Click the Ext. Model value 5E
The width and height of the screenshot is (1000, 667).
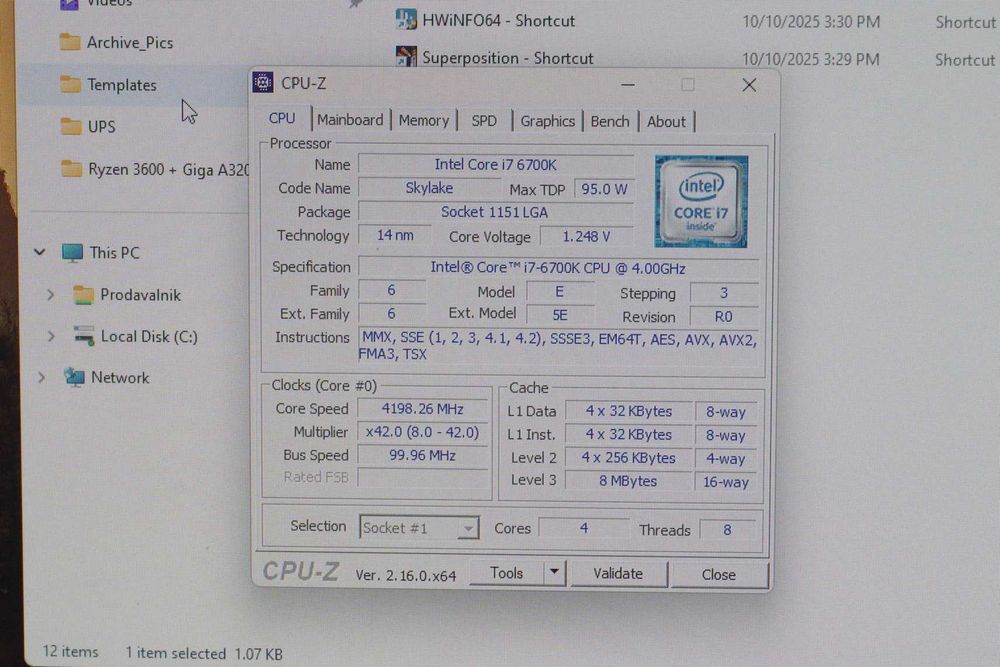[560, 314]
